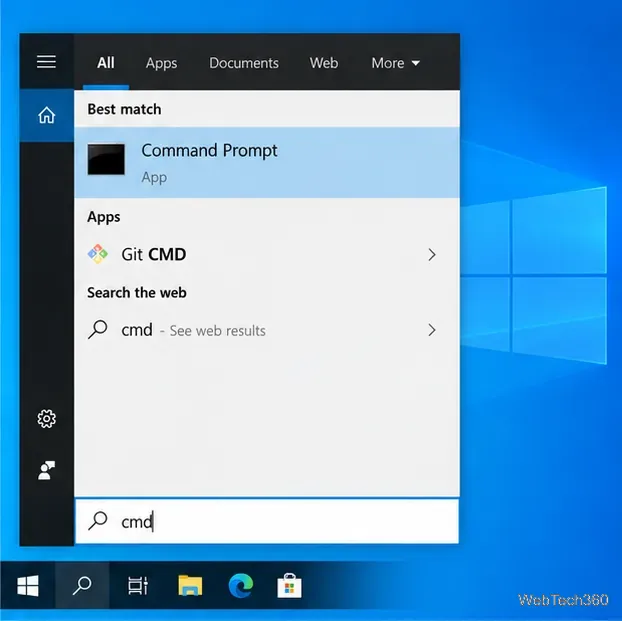Open the hamburger menu in search panel
Screen dimensions: 622x621
coord(46,62)
